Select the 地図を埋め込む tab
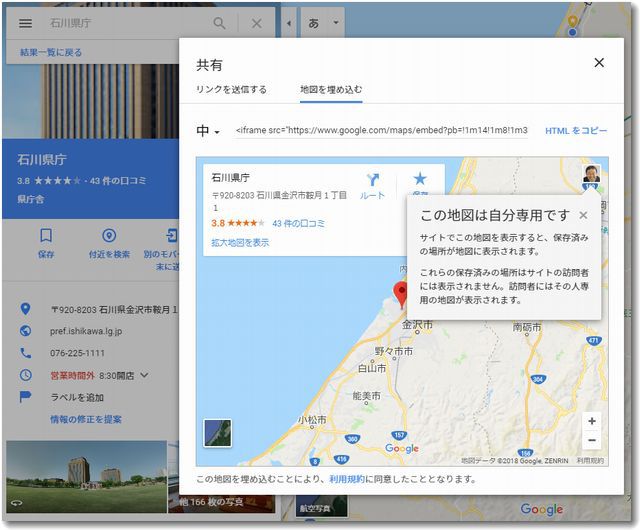 click(x=331, y=89)
